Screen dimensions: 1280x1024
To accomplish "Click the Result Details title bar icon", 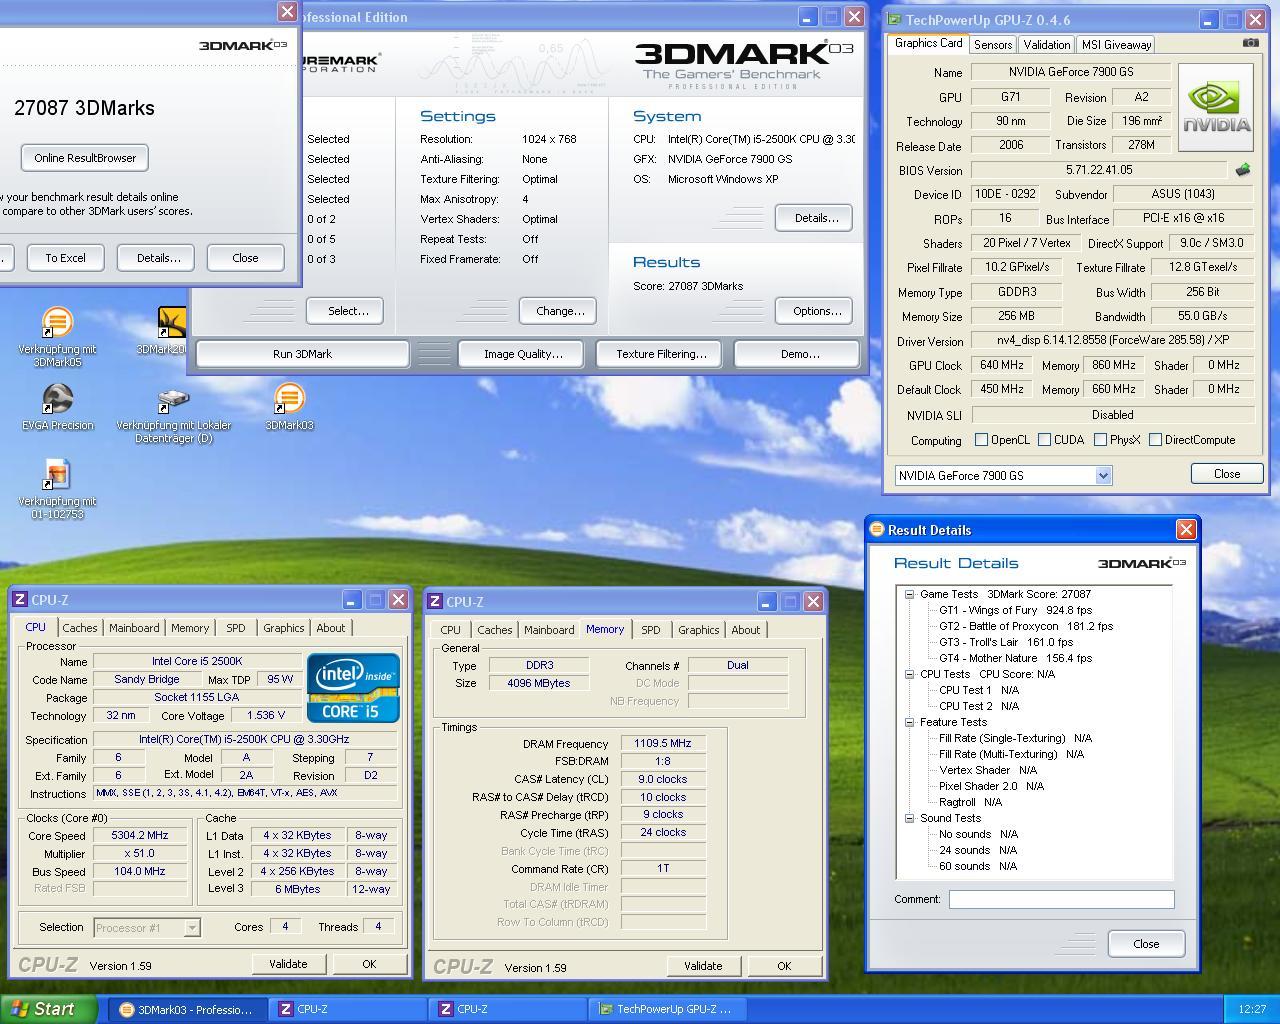I will pos(877,530).
